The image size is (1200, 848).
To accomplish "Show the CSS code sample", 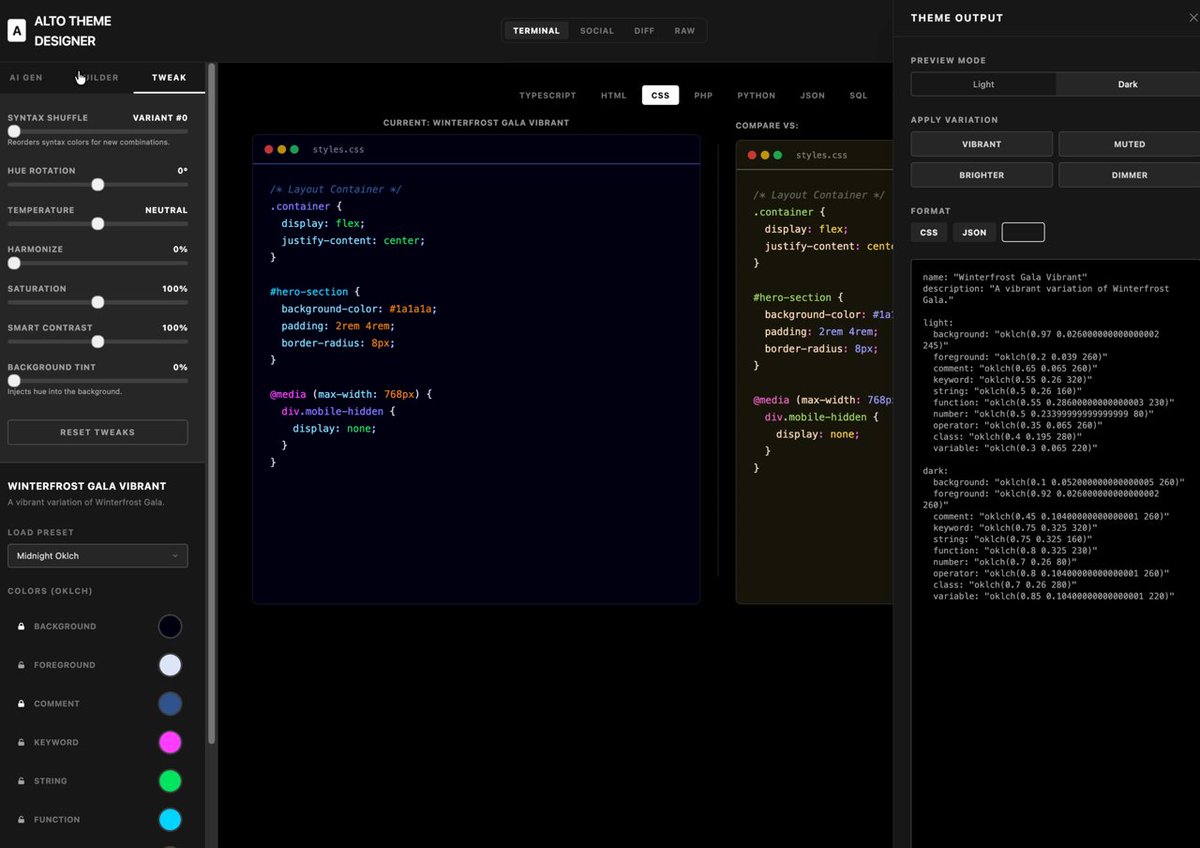I will 660,95.
